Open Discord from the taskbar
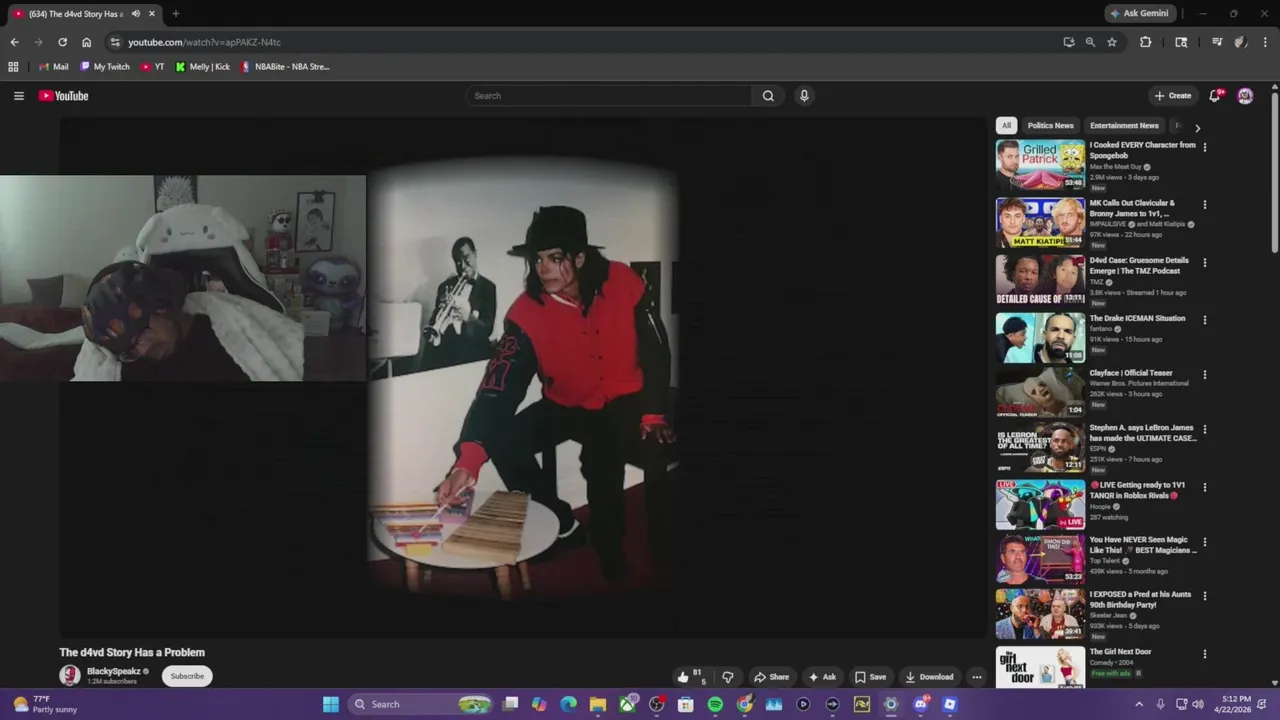Screen dimensions: 1280x720 (x=920, y=704)
